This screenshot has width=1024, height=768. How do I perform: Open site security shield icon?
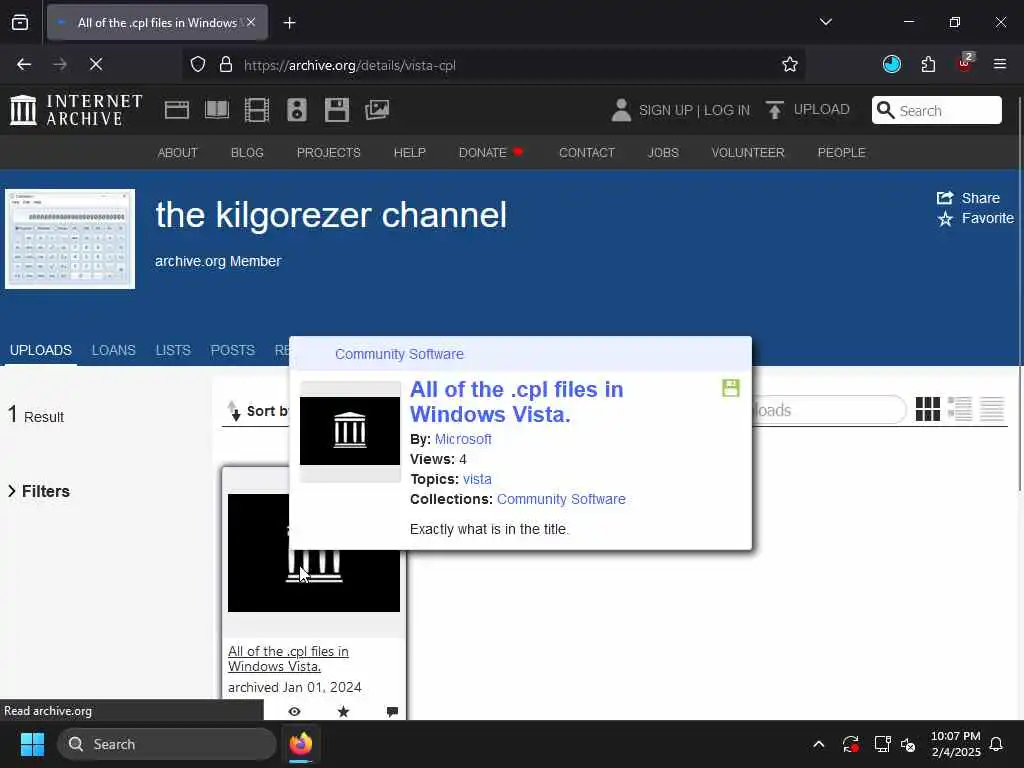pyautogui.click(x=198, y=65)
